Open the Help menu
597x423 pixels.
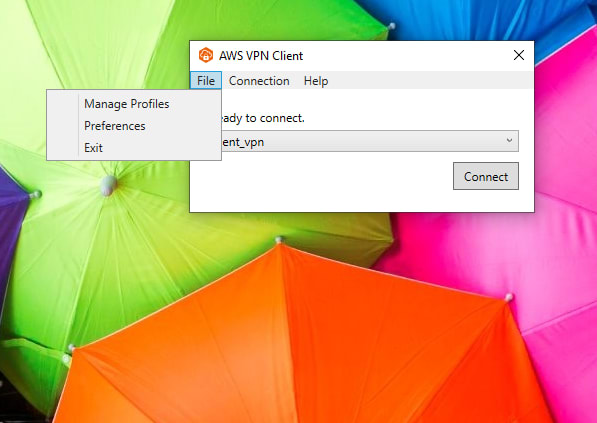(x=316, y=81)
